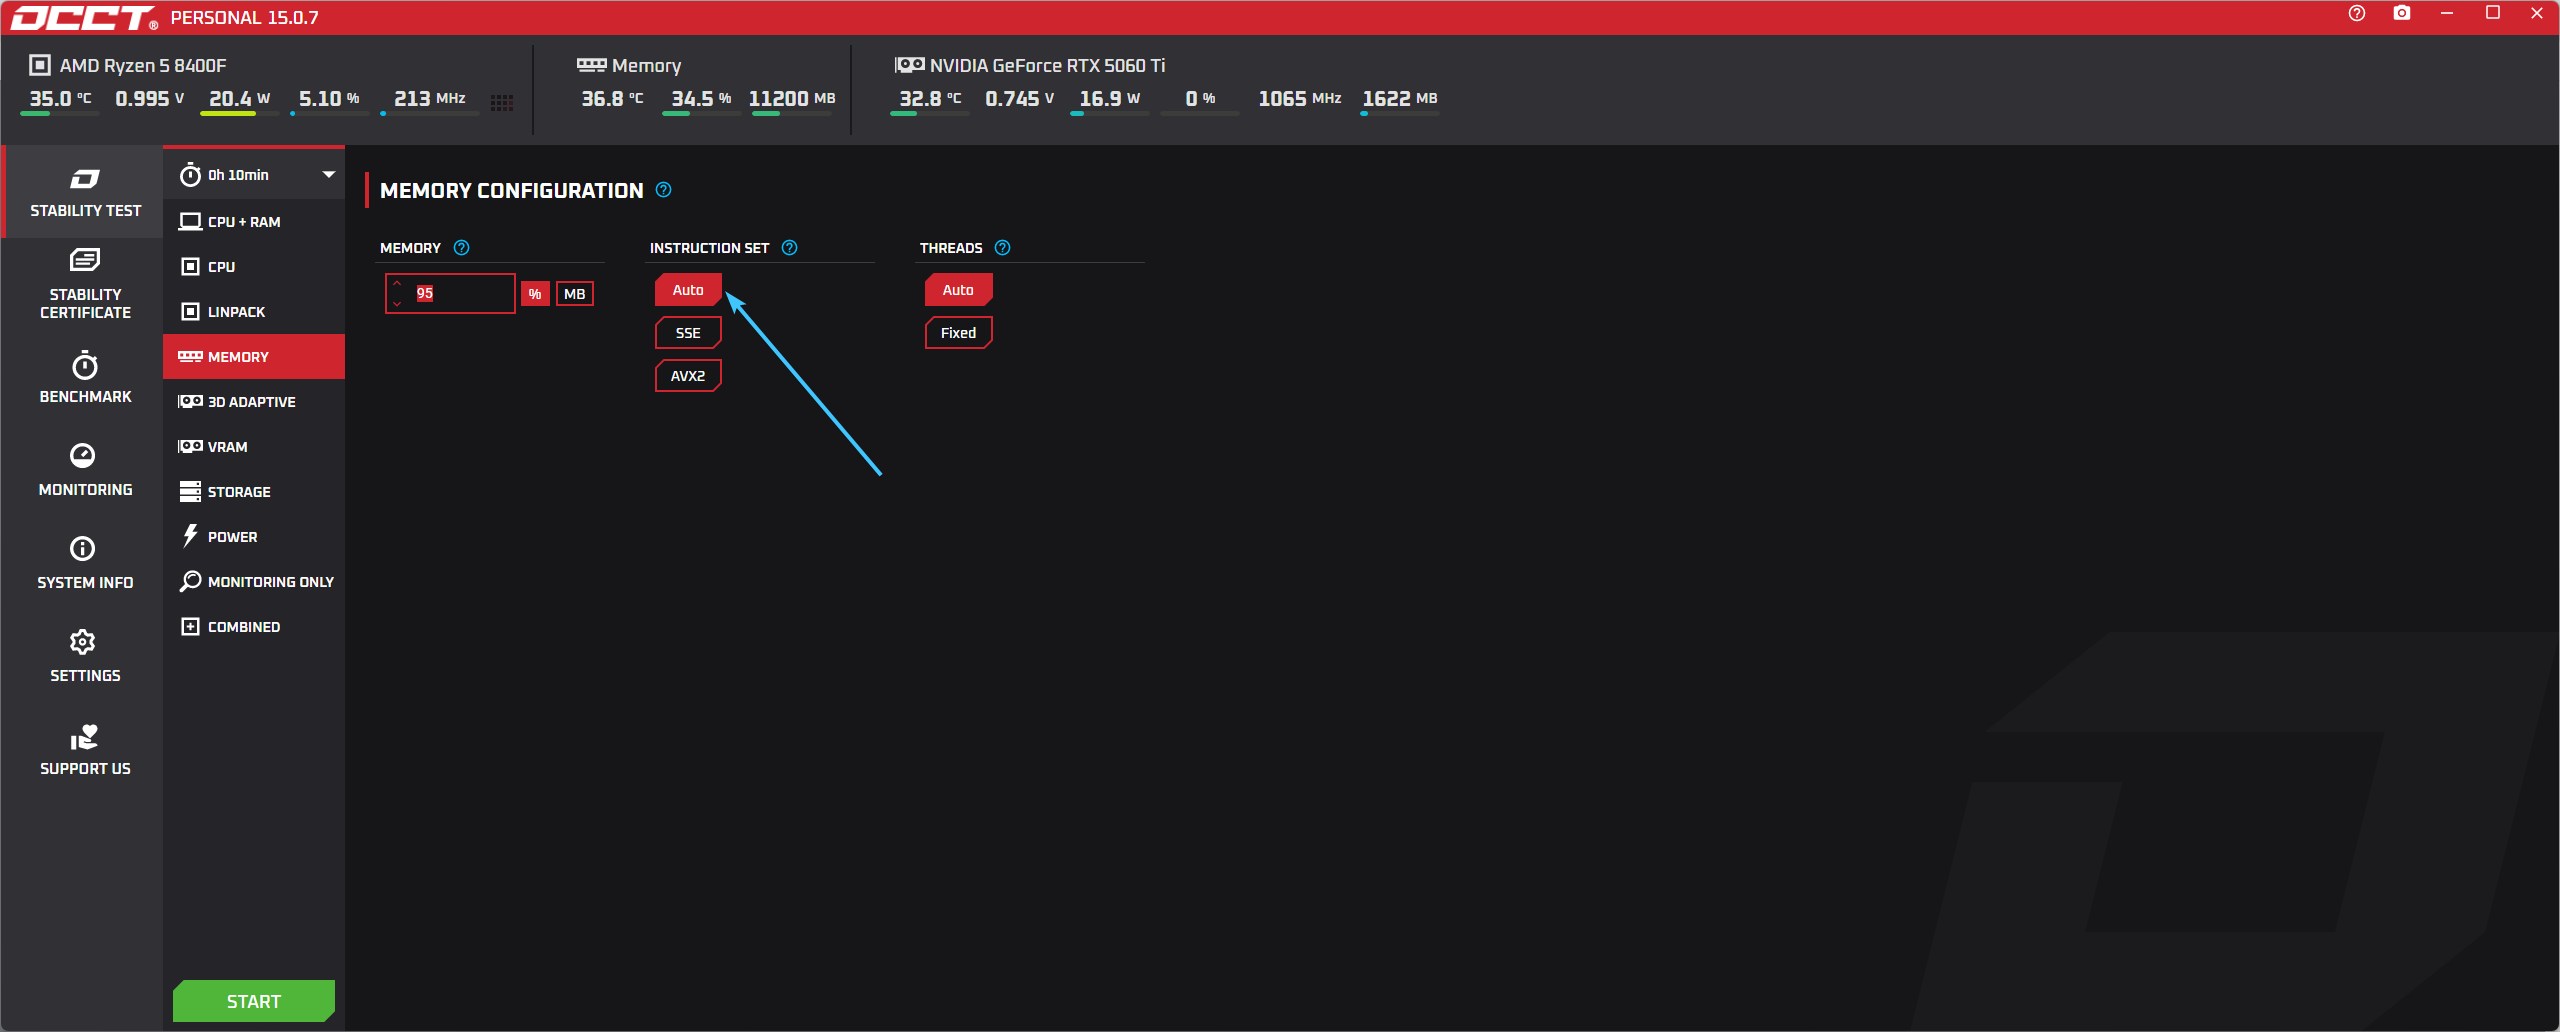Click the memory percentage input field

[x=460, y=294]
